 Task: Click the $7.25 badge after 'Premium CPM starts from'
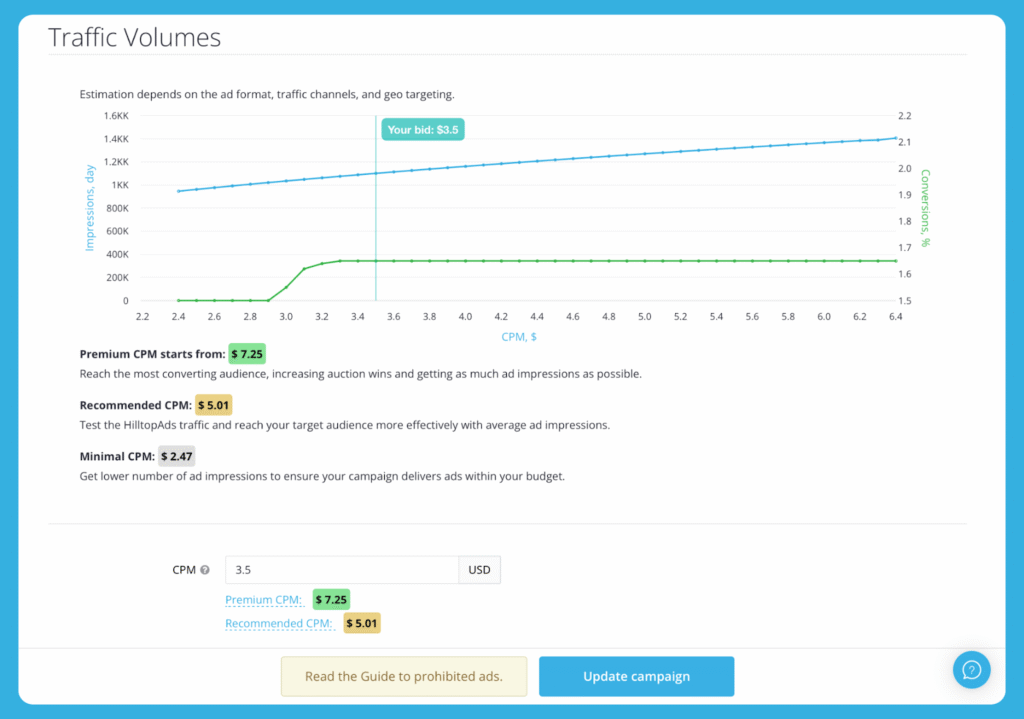247,354
